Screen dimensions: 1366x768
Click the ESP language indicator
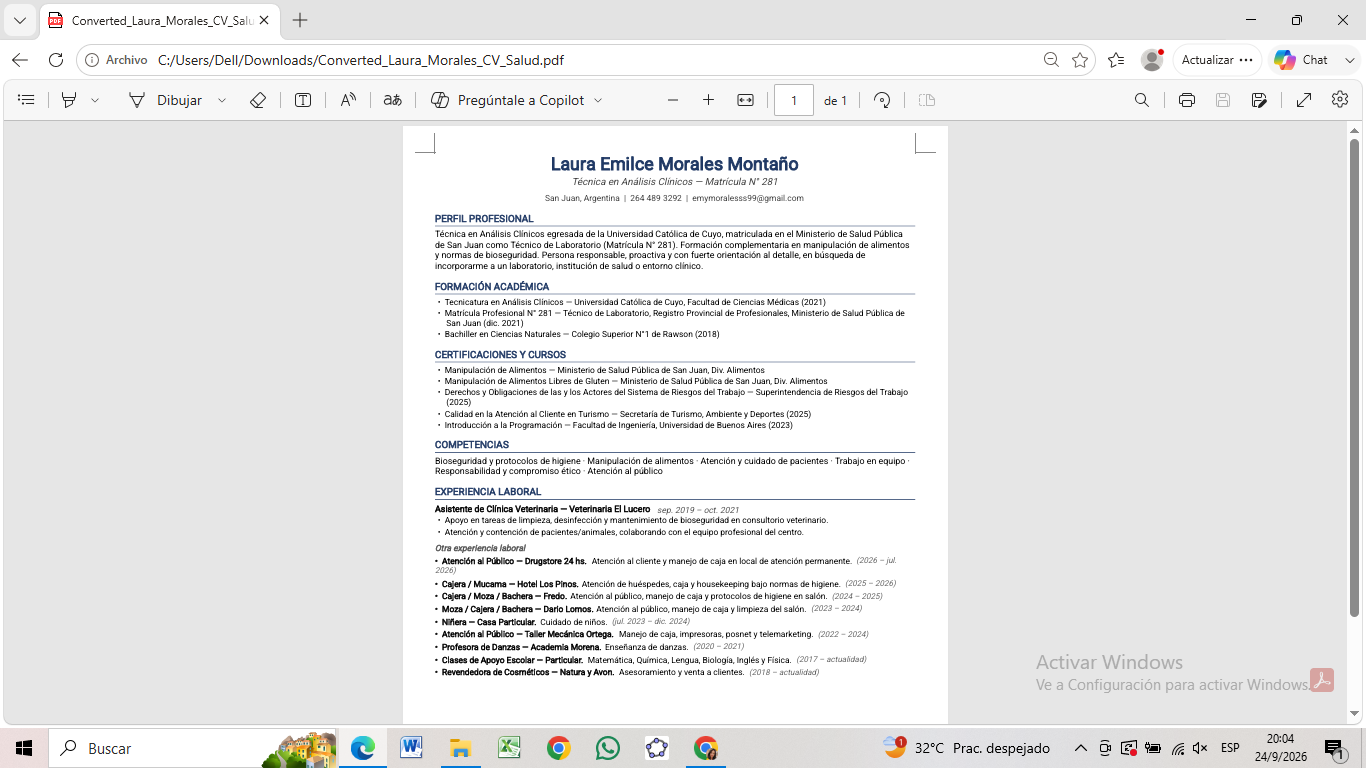click(x=1230, y=748)
